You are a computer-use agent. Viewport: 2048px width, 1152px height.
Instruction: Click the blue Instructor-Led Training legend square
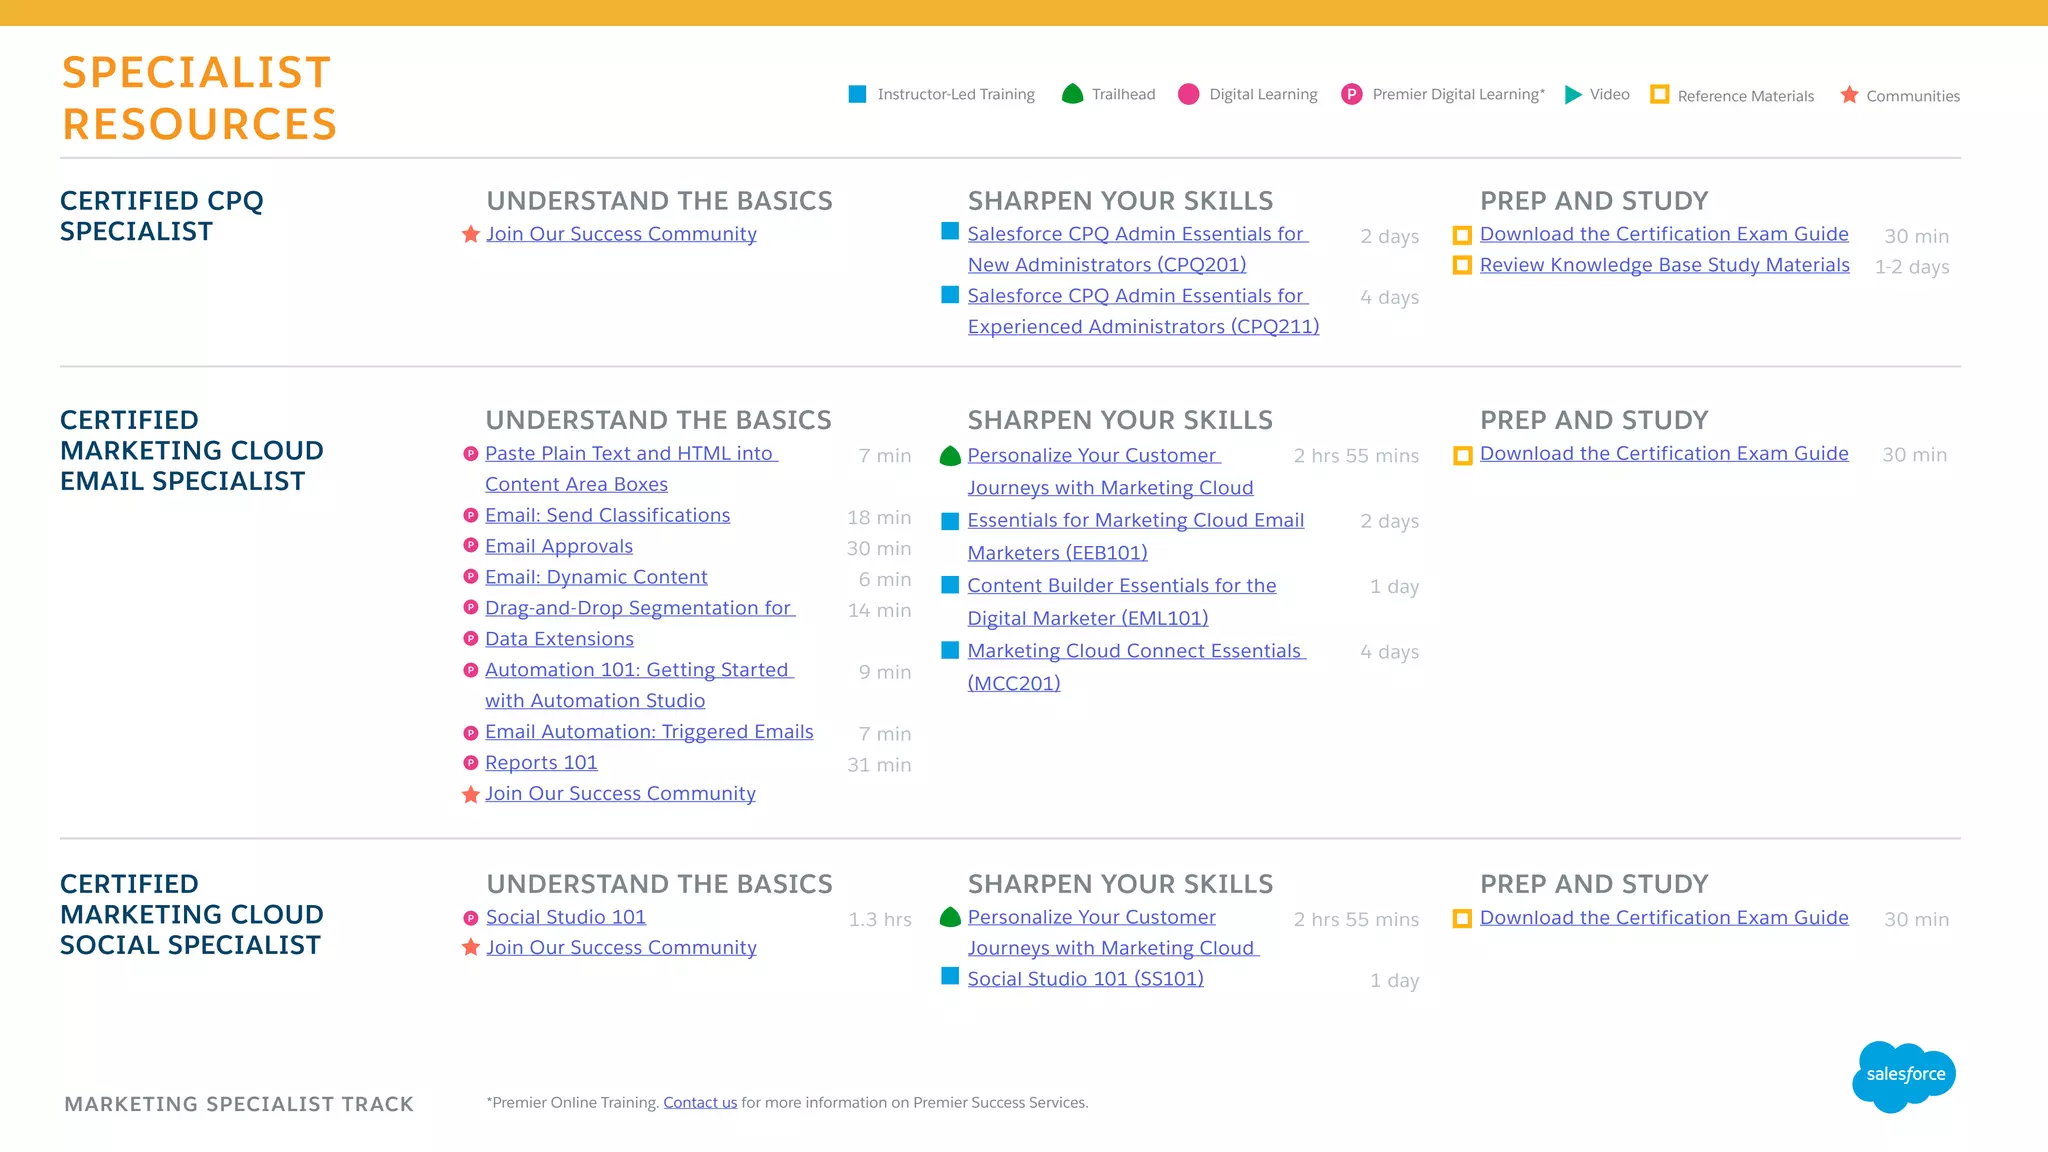pyautogui.click(x=857, y=94)
